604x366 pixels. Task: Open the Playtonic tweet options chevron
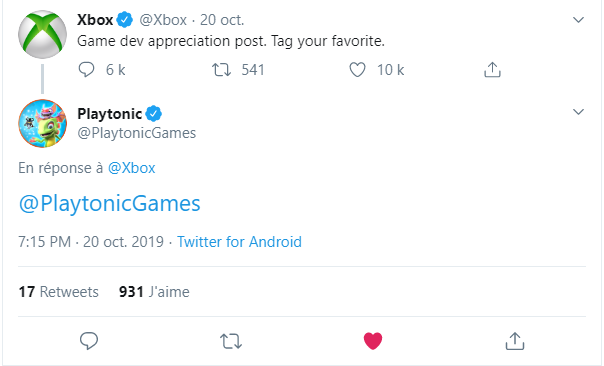(579, 112)
